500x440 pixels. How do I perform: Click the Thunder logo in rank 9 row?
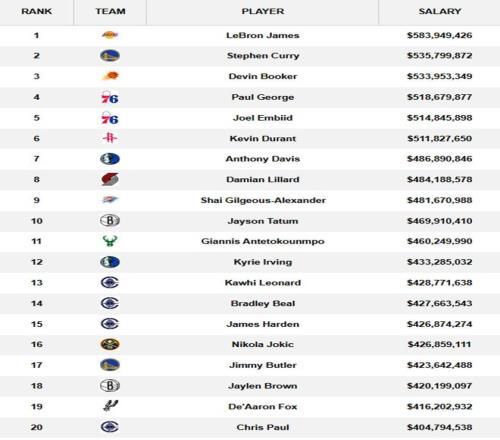(x=110, y=200)
